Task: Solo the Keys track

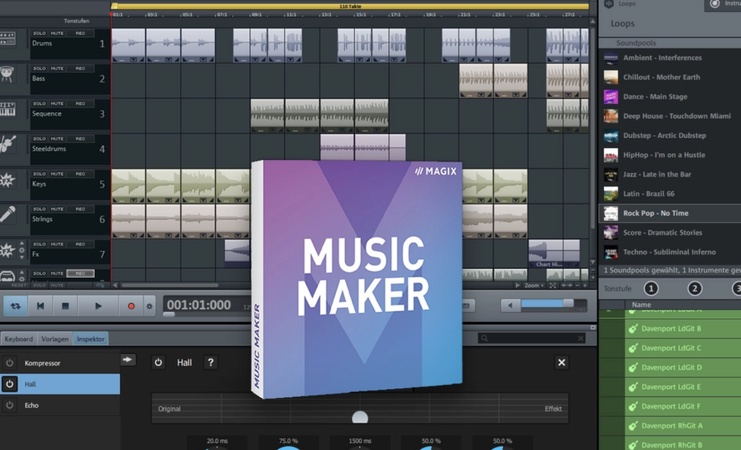Action: (x=39, y=174)
